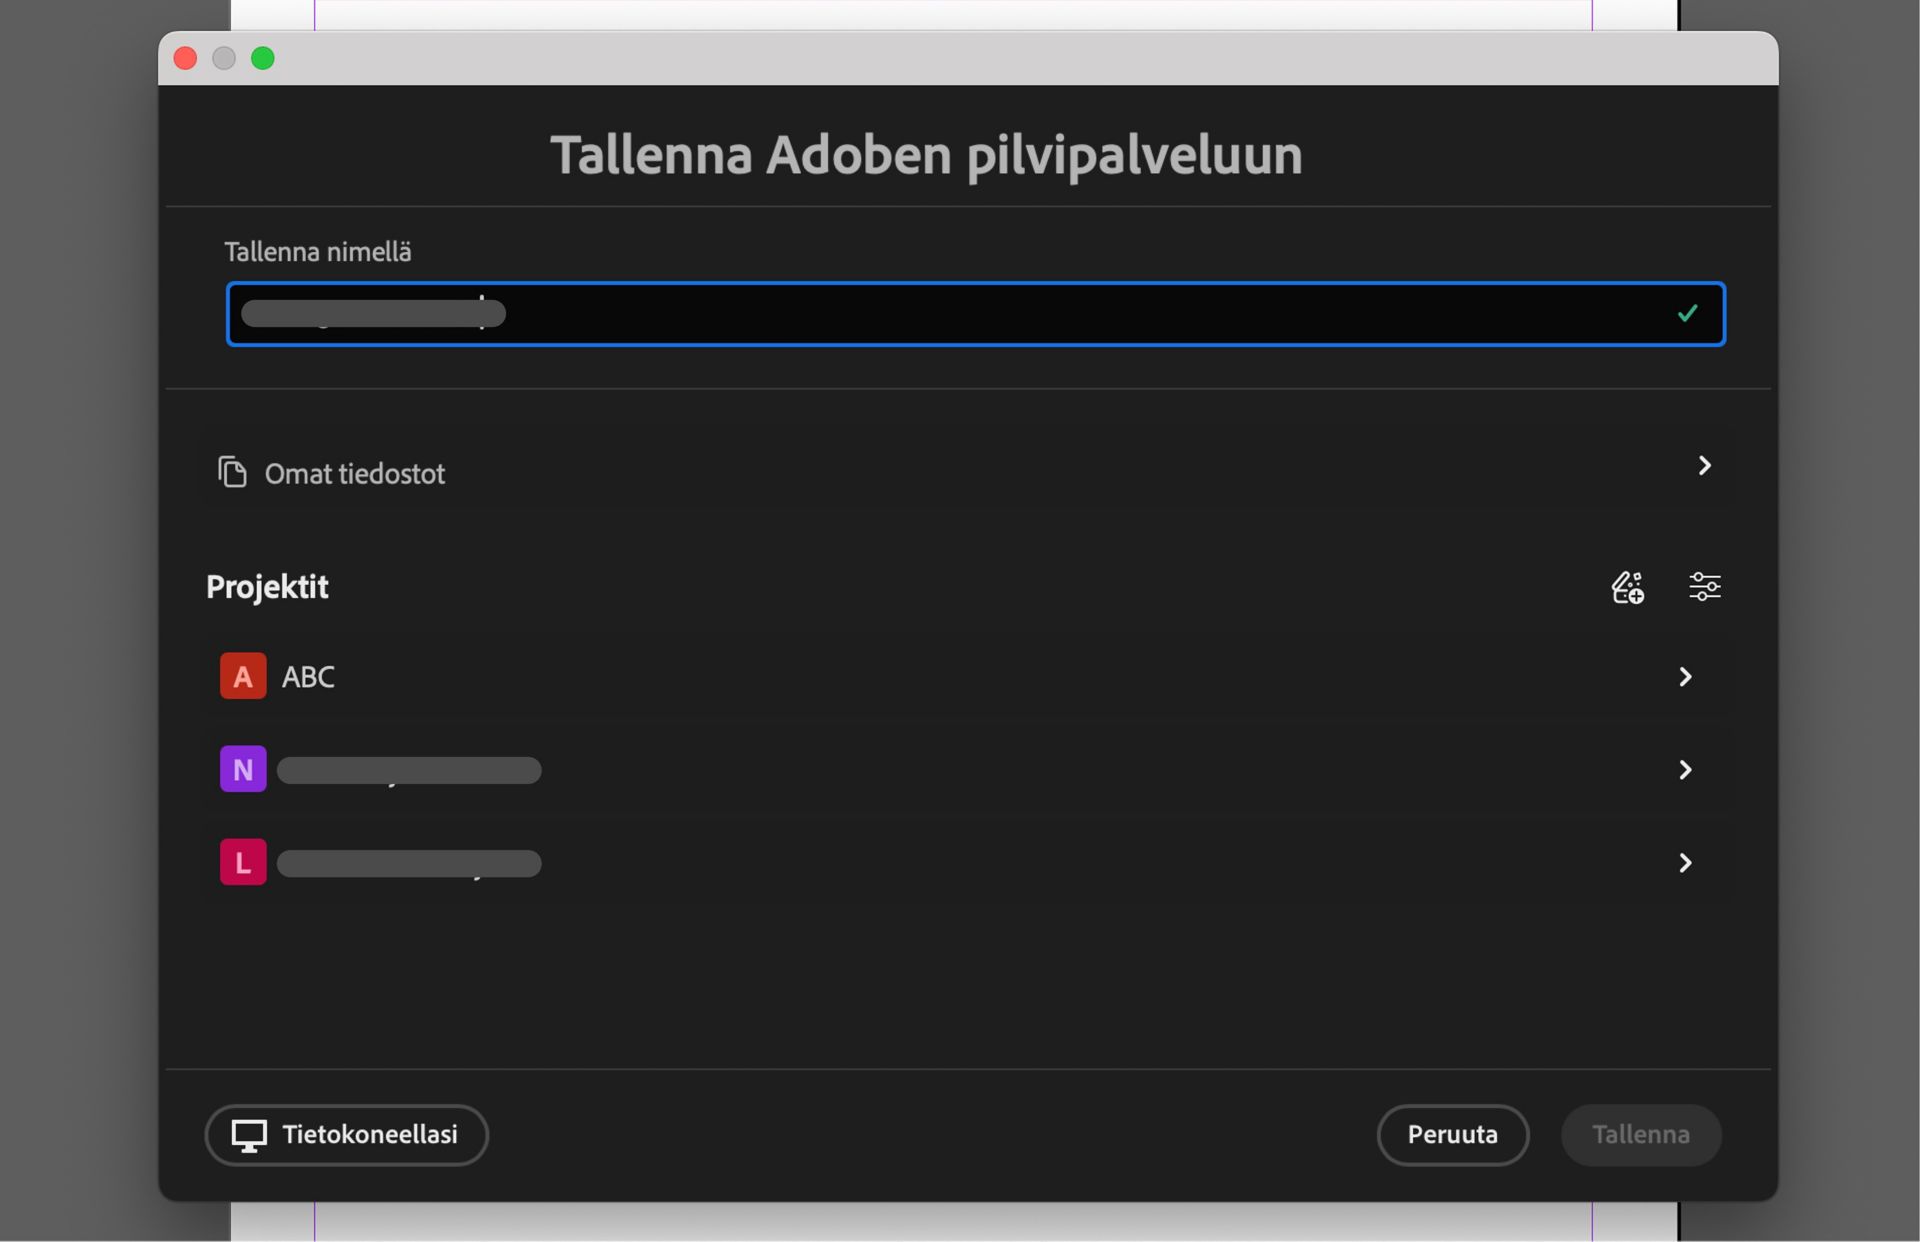Click the purple N project icon
This screenshot has width=1920, height=1242.
click(x=242, y=769)
